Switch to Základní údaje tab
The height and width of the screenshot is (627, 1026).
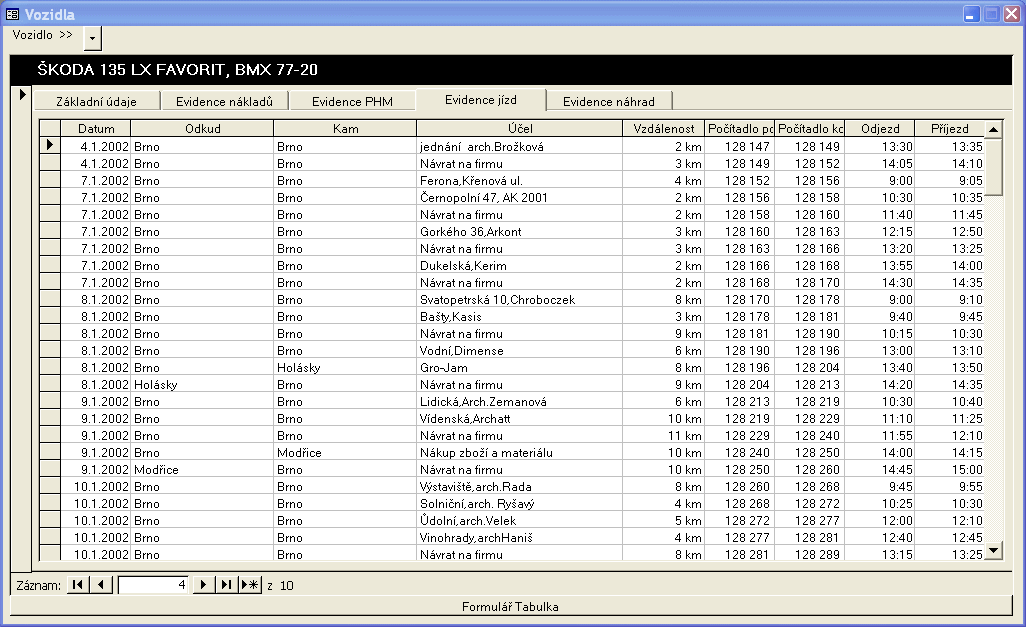(x=96, y=101)
